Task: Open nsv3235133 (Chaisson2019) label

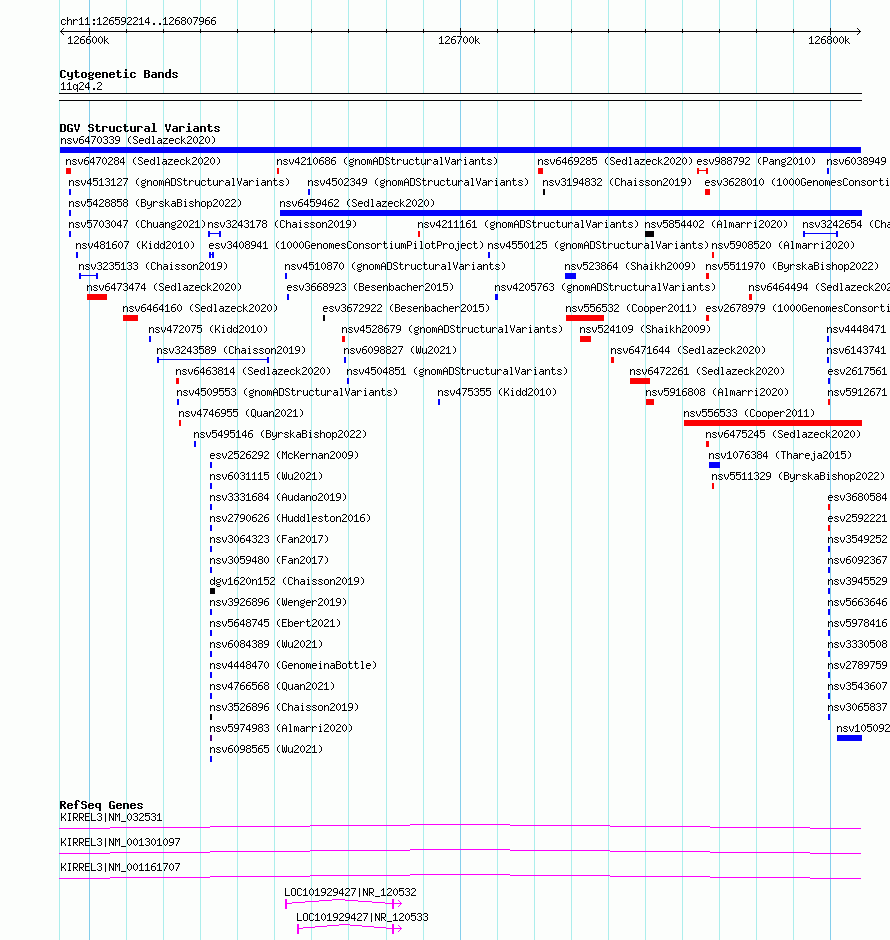Action: click(x=153, y=266)
